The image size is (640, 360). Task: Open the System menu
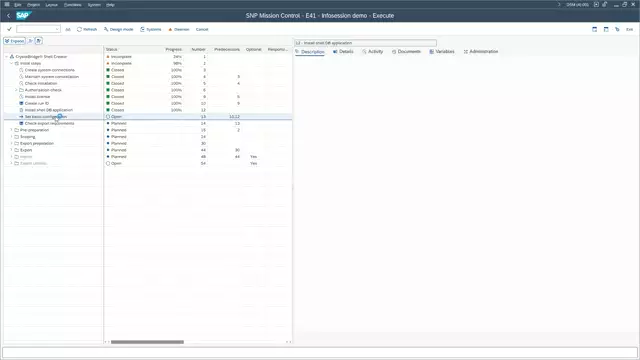click(94, 5)
